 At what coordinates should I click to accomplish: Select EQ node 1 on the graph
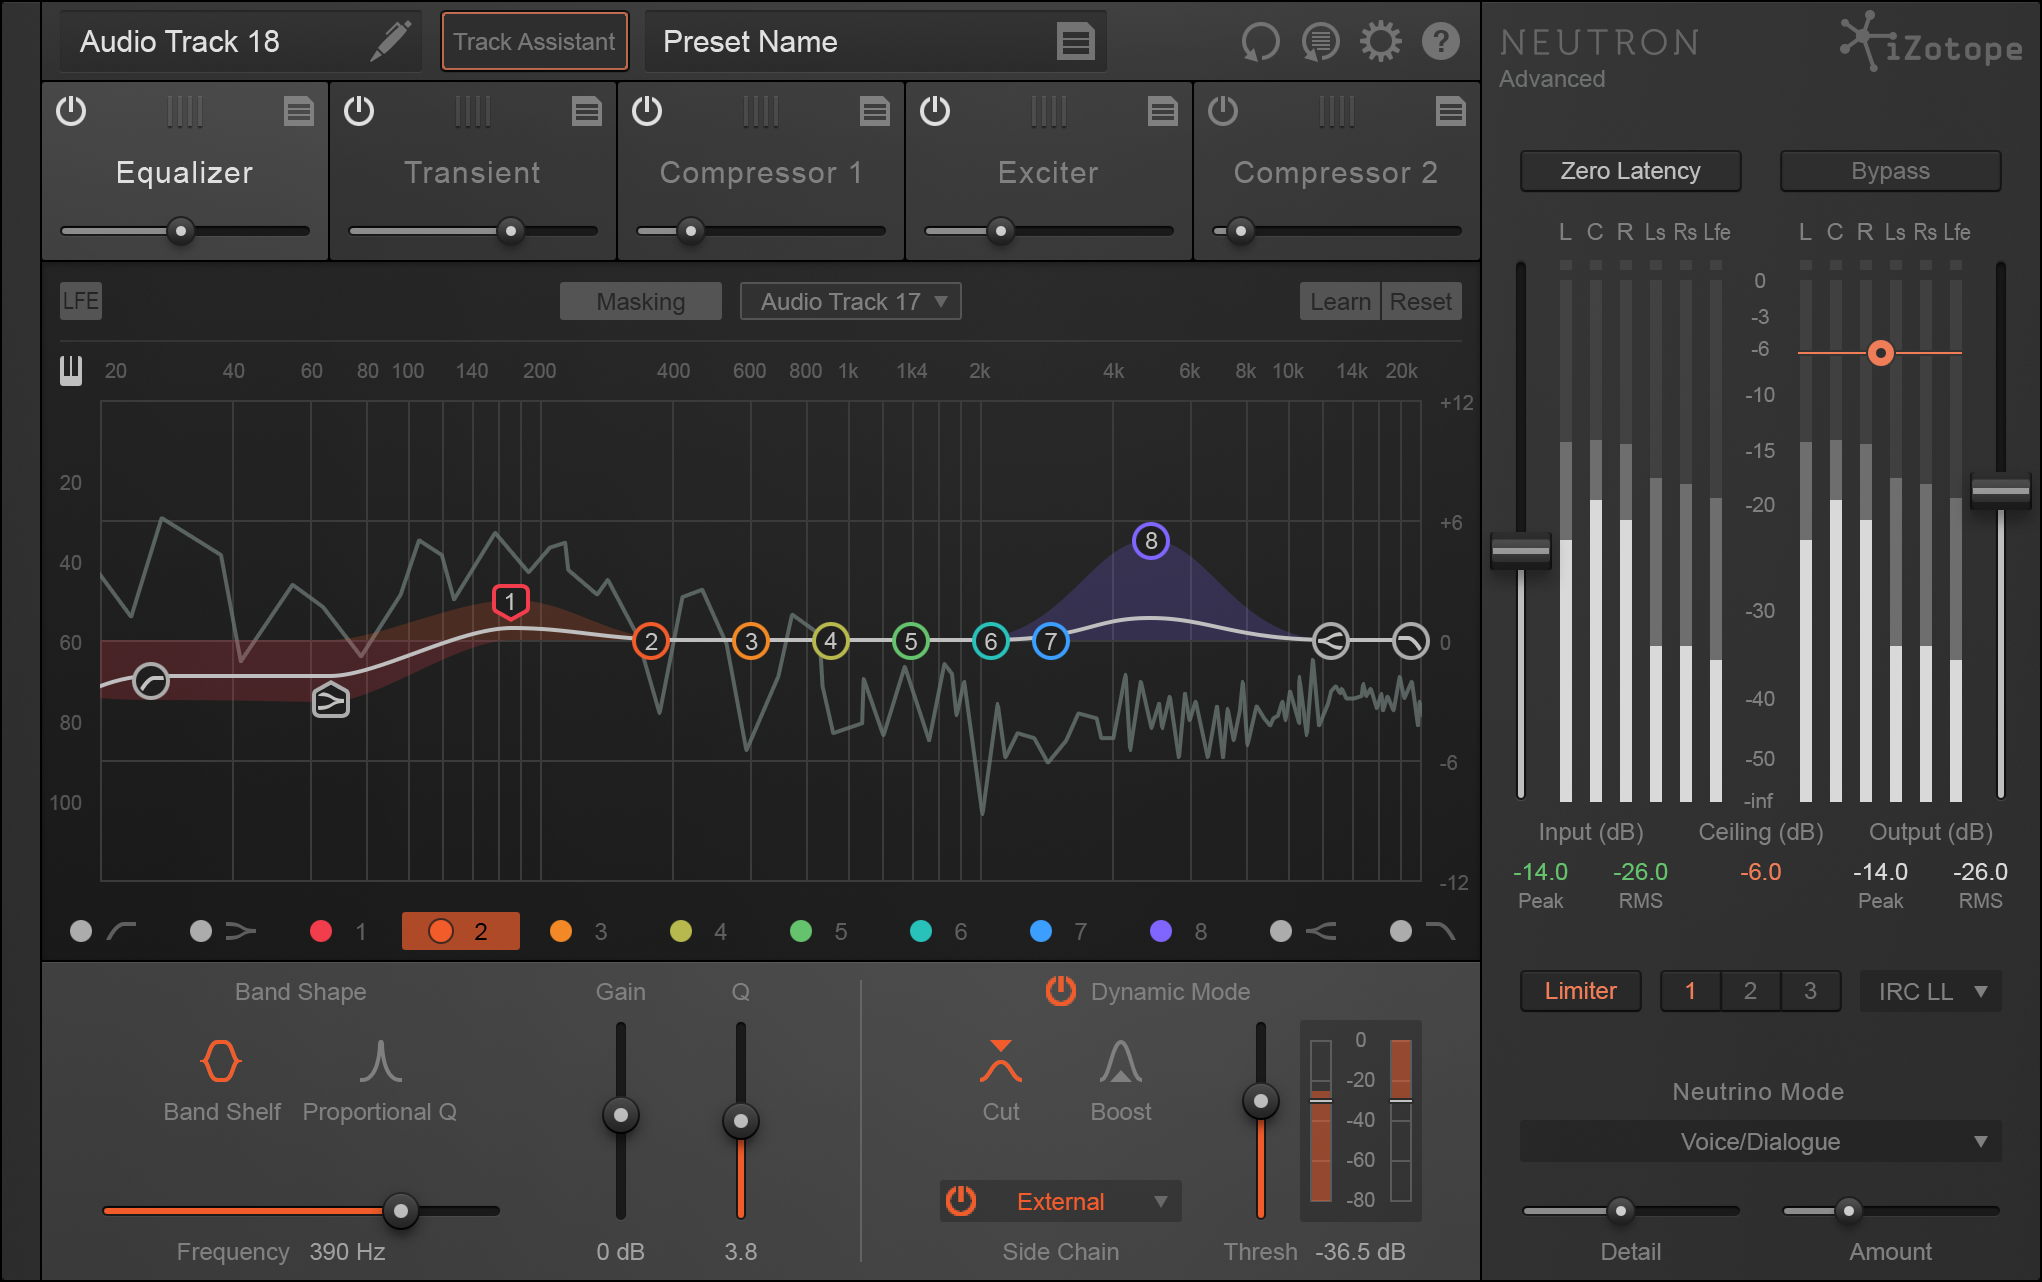[x=511, y=602]
